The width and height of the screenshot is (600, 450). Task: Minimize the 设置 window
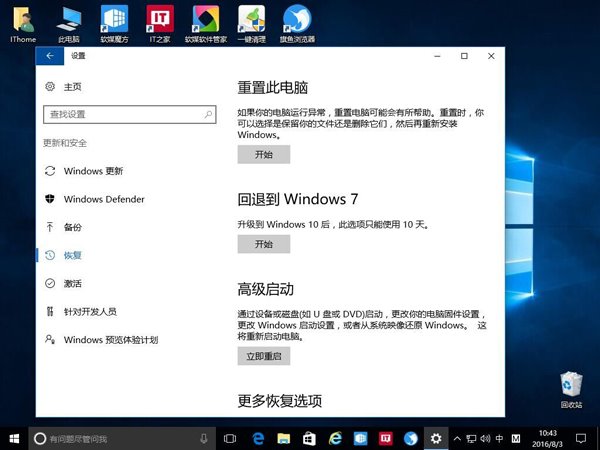(x=437, y=56)
